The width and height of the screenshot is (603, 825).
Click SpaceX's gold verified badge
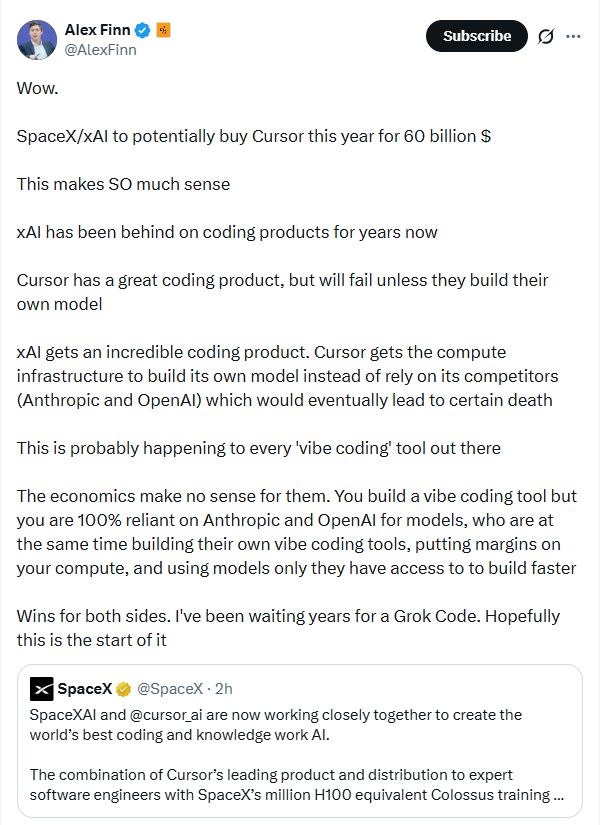[x=124, y=689]
